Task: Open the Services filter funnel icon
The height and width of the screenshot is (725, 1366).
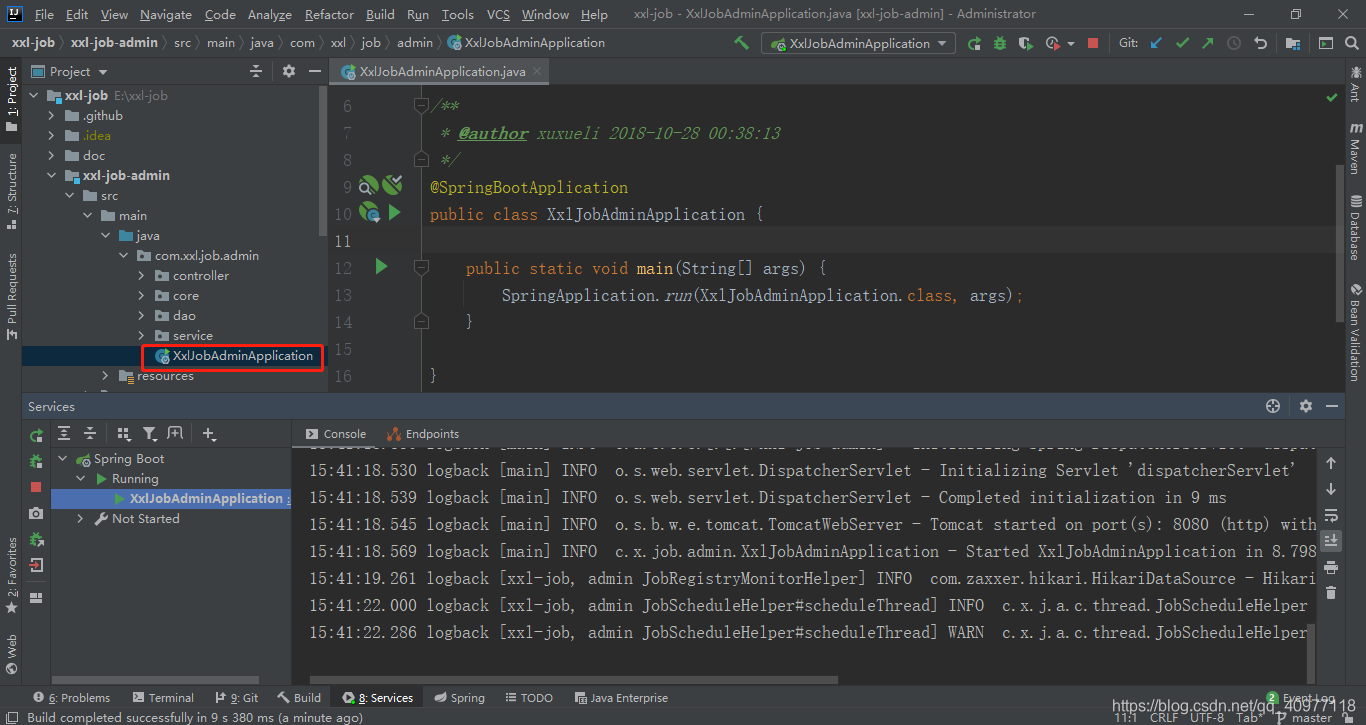Action: point(149,433)
